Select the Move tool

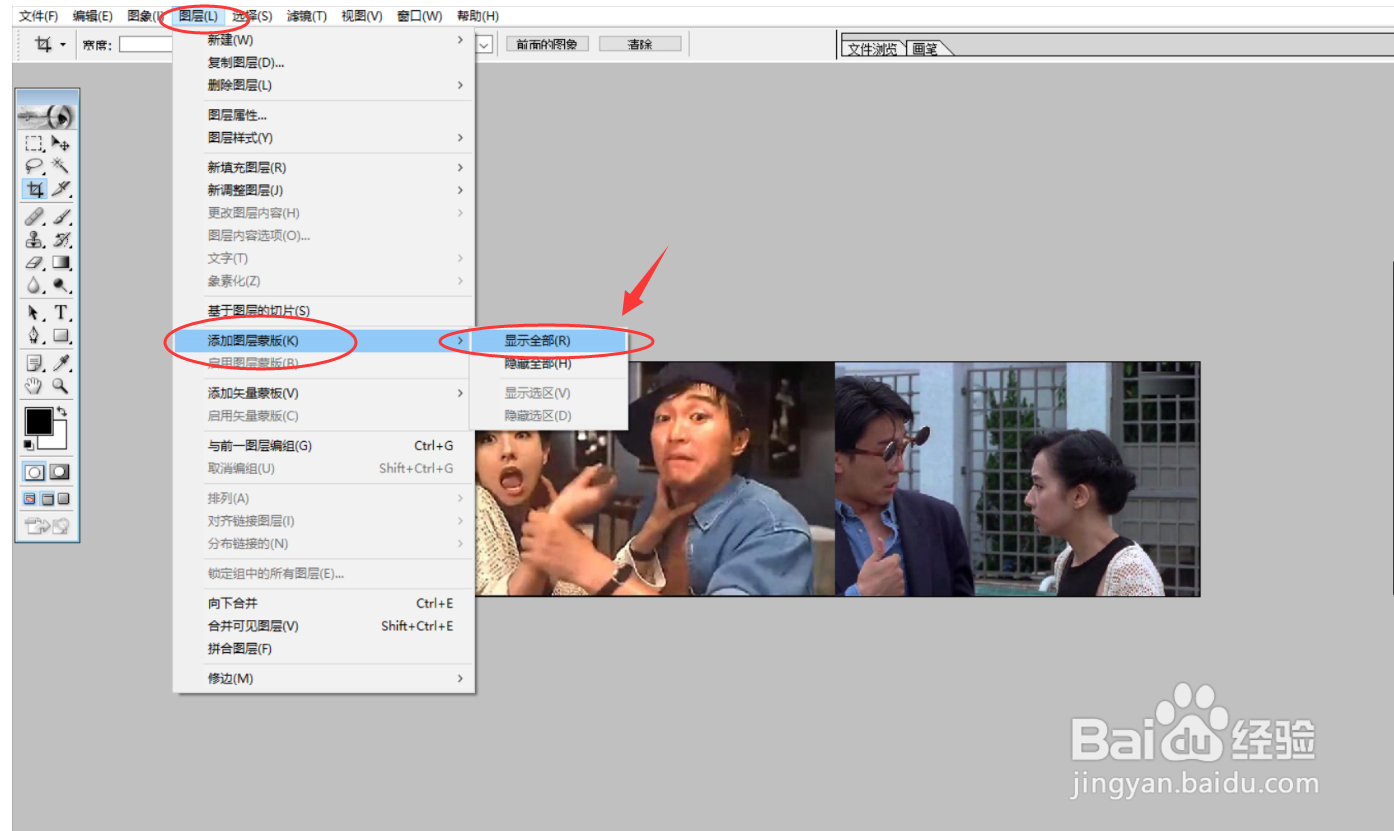61,143
